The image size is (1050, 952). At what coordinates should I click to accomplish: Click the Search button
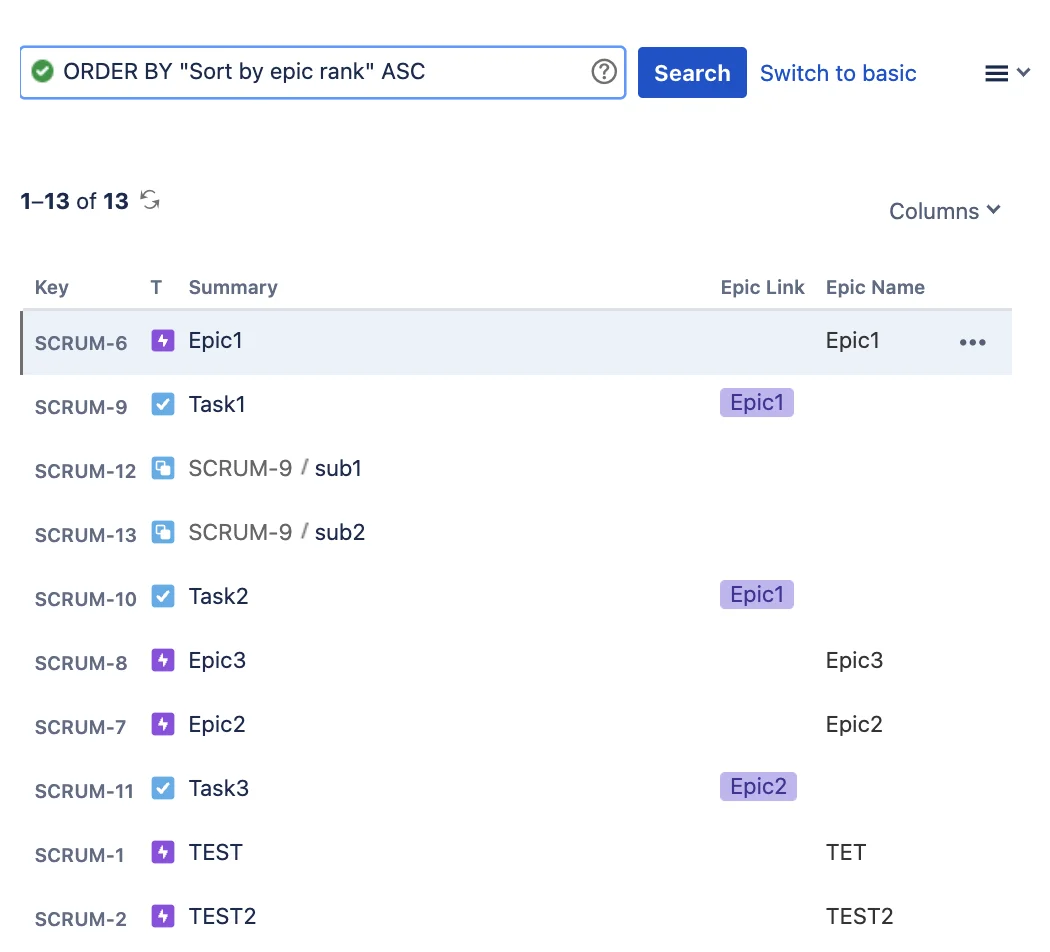coord(692,72)
